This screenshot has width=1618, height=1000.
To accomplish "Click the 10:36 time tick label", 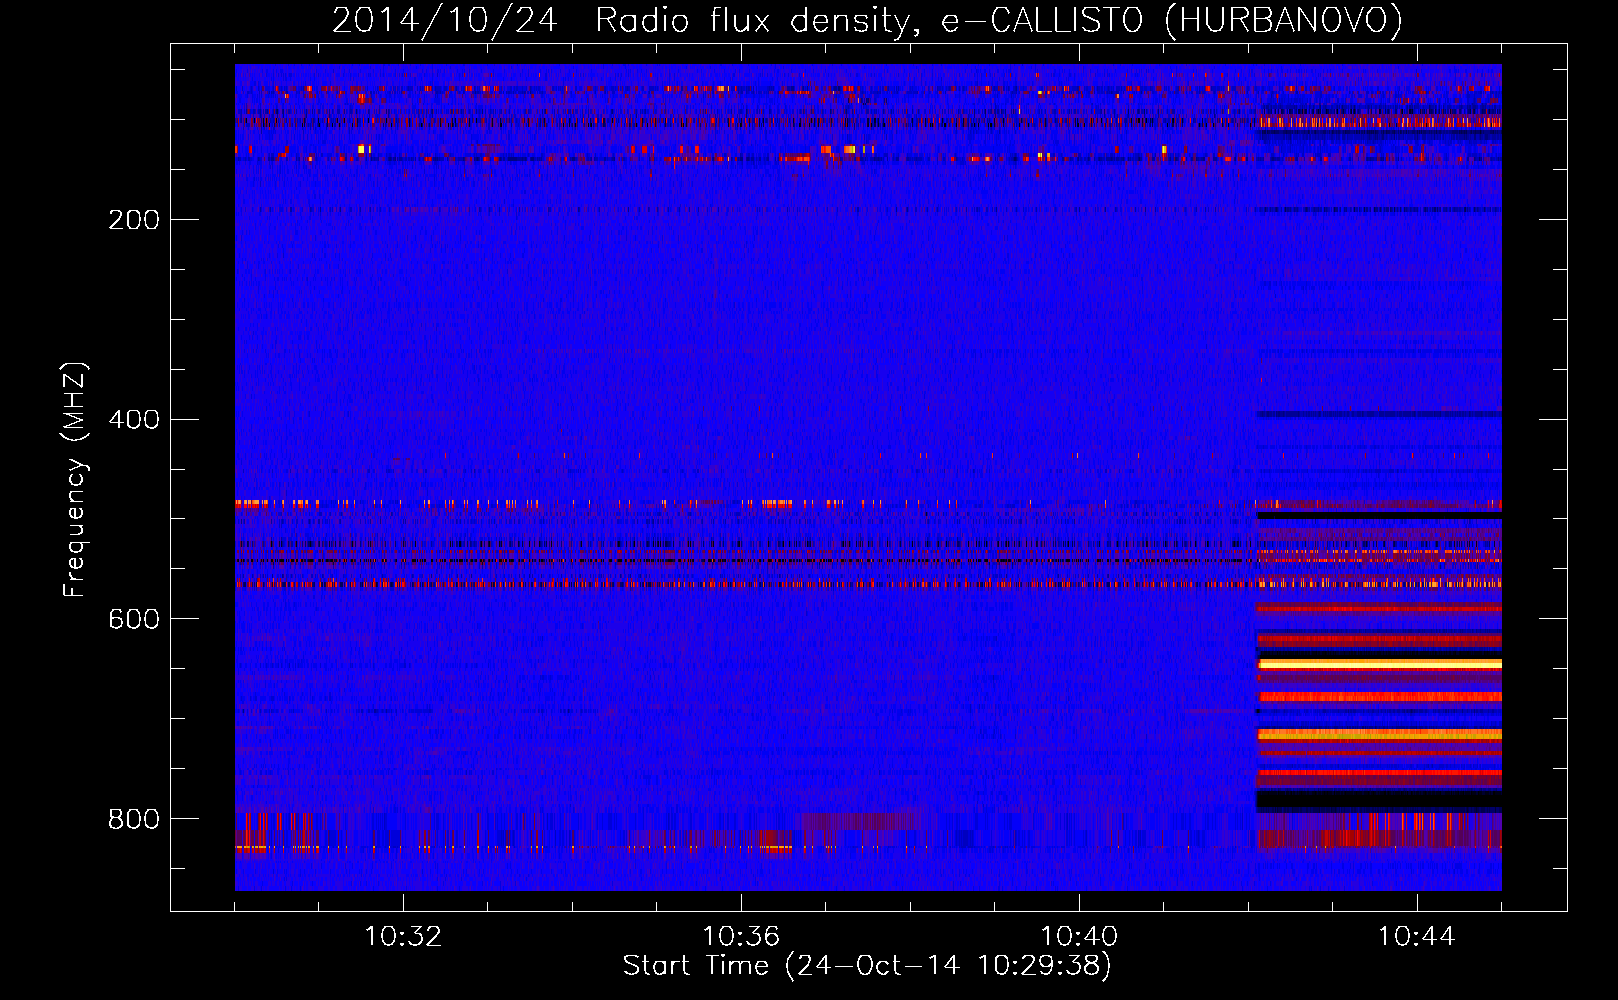I will (x=741, y=937).
